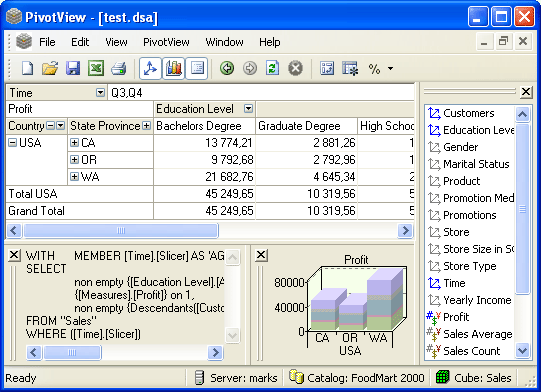Open the percent dropdown arrow
This screenshot has height=392, width=541.
pos(390,68)
